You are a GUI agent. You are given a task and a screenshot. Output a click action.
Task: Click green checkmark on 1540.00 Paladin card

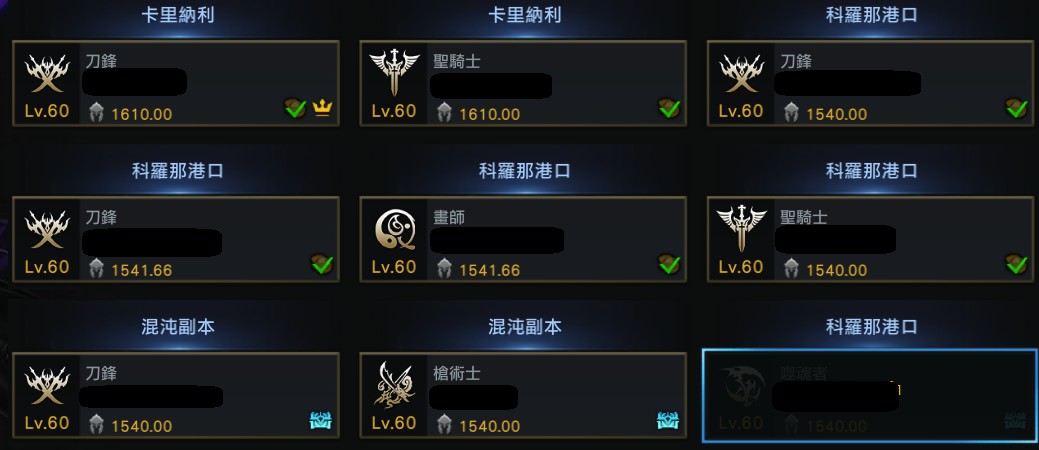[1016, 264]
